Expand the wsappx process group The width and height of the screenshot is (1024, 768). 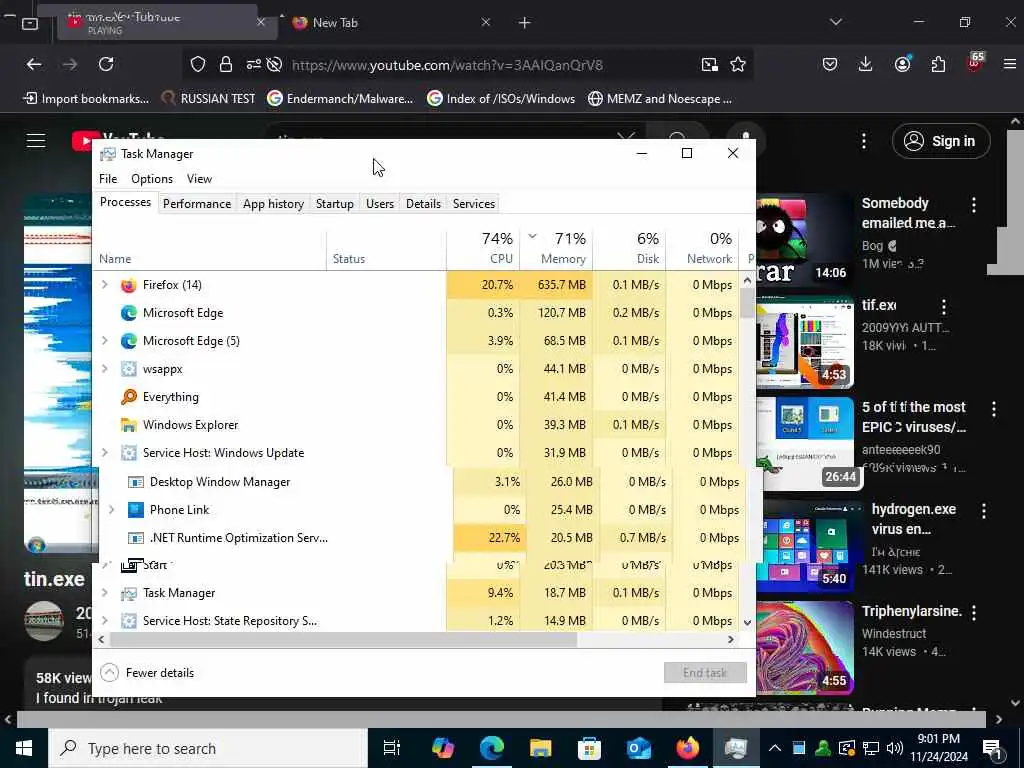click(x=104, y=368)
